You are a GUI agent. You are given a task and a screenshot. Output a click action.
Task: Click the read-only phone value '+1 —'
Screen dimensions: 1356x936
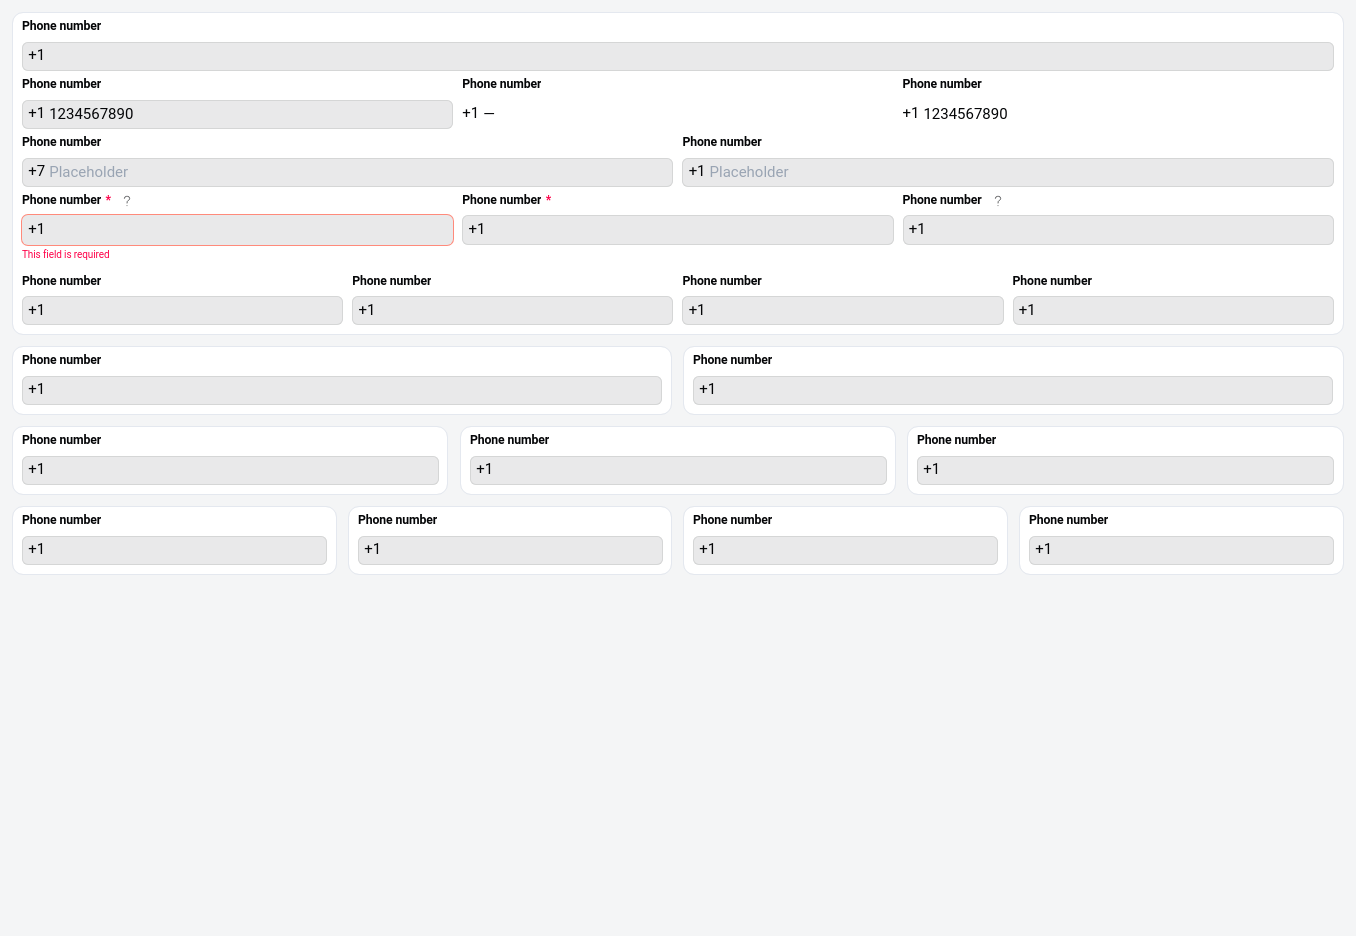click(478, 114)
